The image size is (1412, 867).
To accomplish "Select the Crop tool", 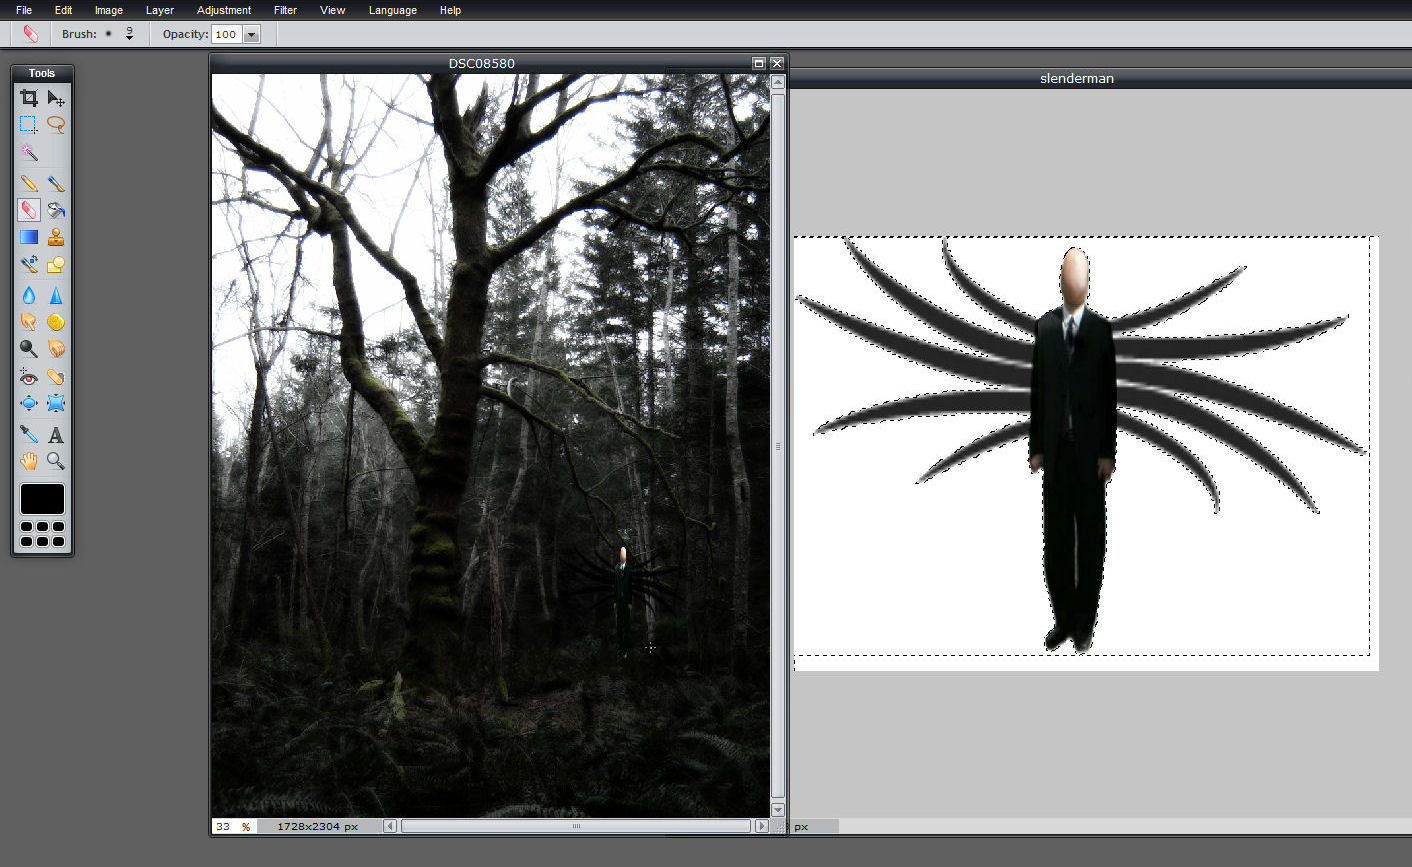I will 29,98.
